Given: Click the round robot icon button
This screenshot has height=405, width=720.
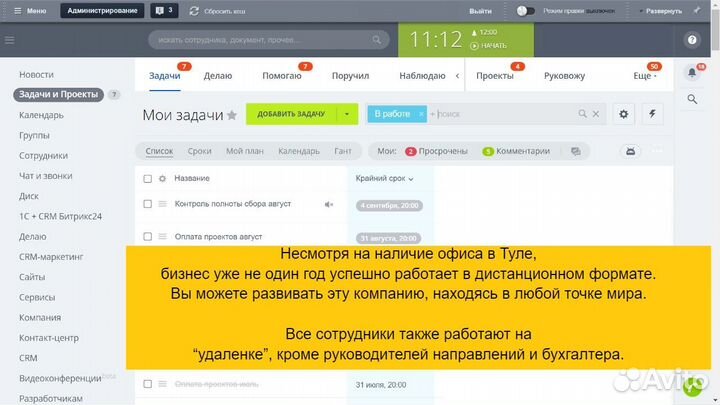Looking at the screenshot, I should coord(630,151).
